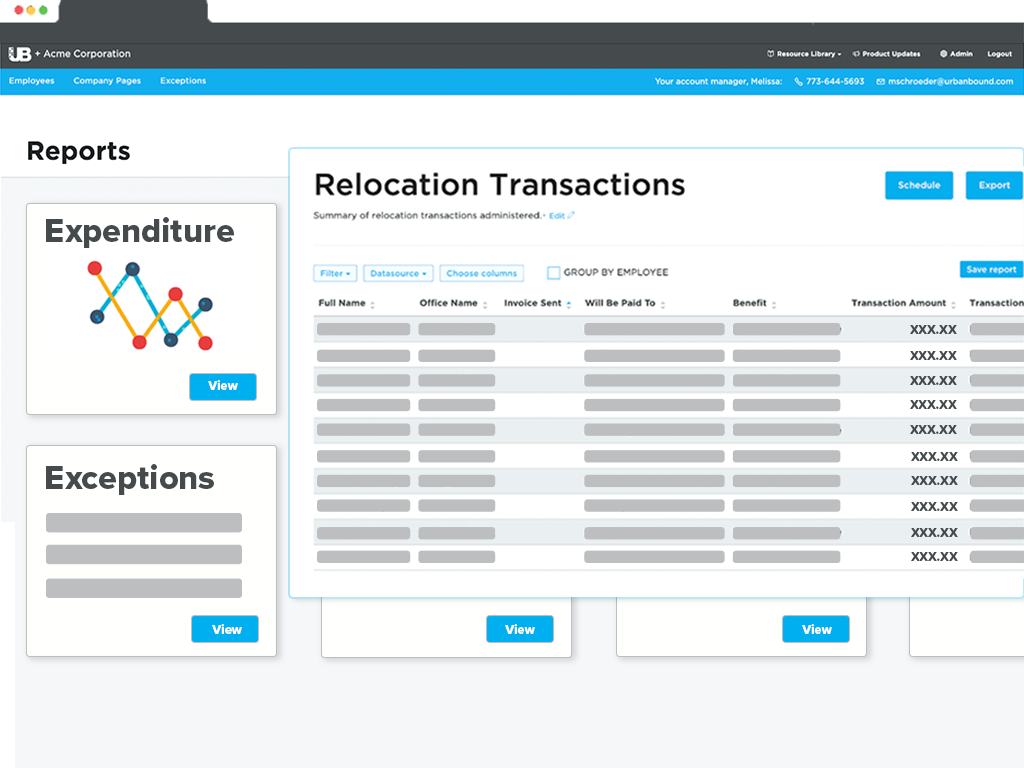This screenshot has height=768, width=1024.
Task: Go to the Employees tab
Action: 32,81
